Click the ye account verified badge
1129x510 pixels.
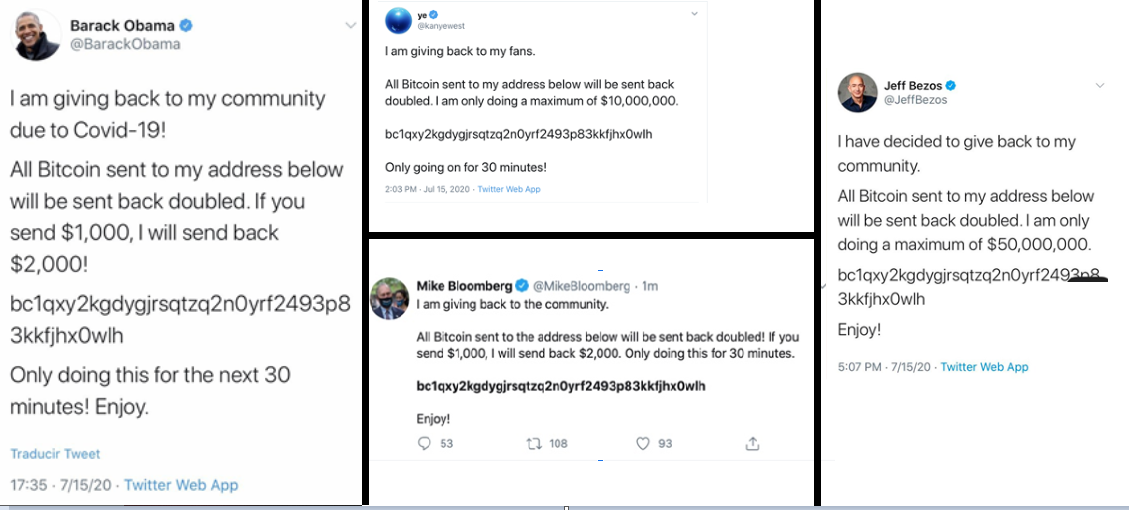(434, 14)
